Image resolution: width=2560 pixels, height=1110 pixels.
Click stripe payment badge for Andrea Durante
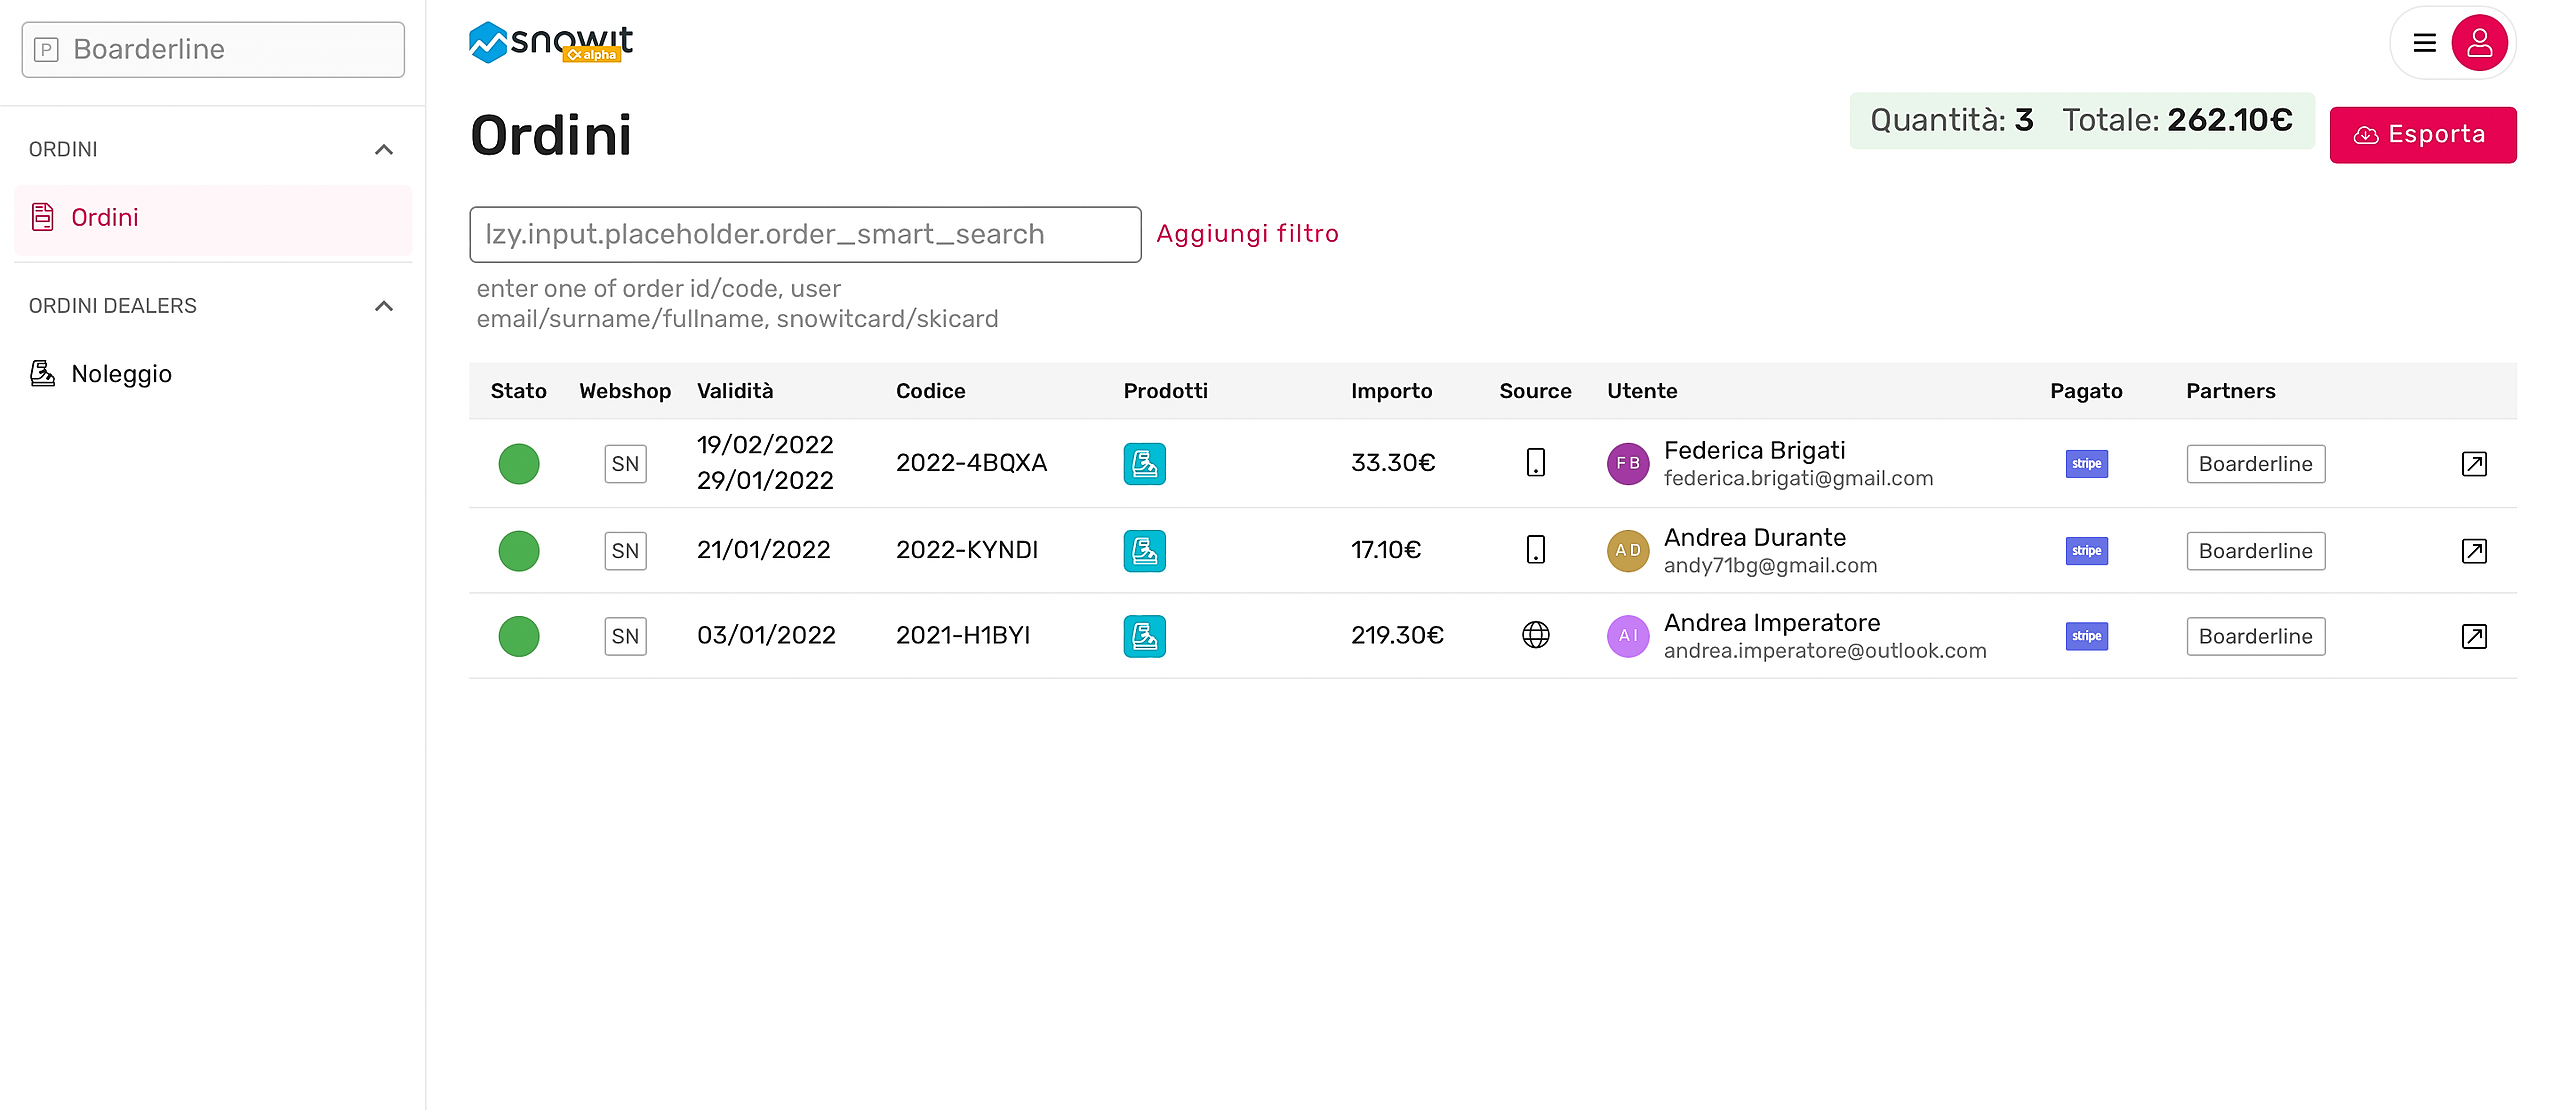(2086, 551)
